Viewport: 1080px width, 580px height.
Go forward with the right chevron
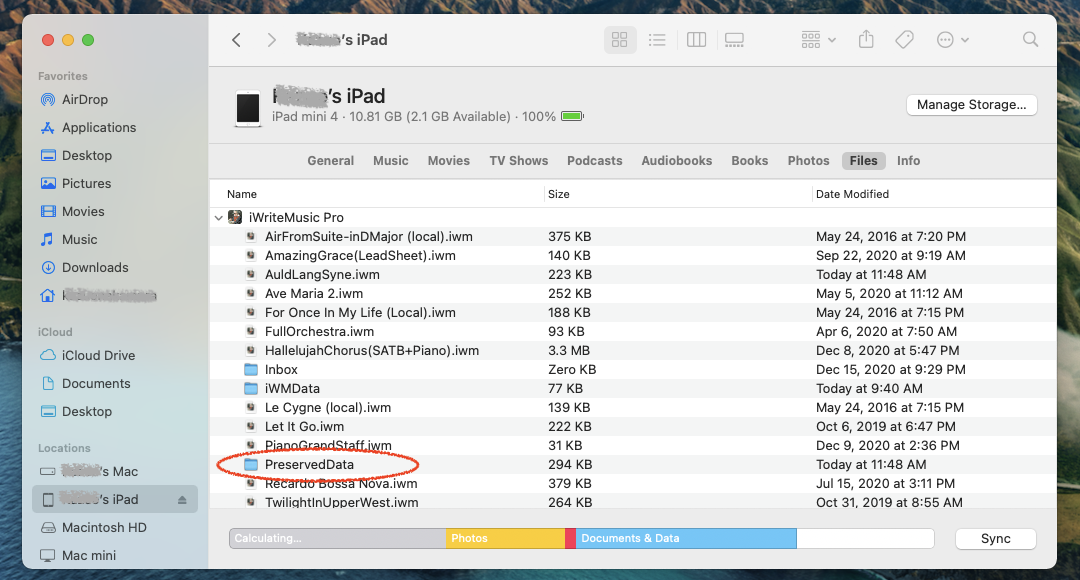(271, 40)
